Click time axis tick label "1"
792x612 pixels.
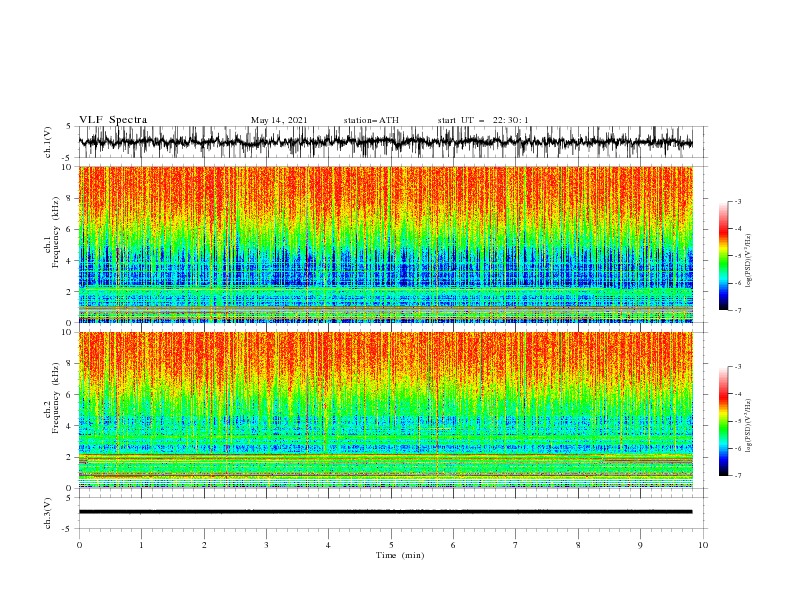tap(141, 545)
